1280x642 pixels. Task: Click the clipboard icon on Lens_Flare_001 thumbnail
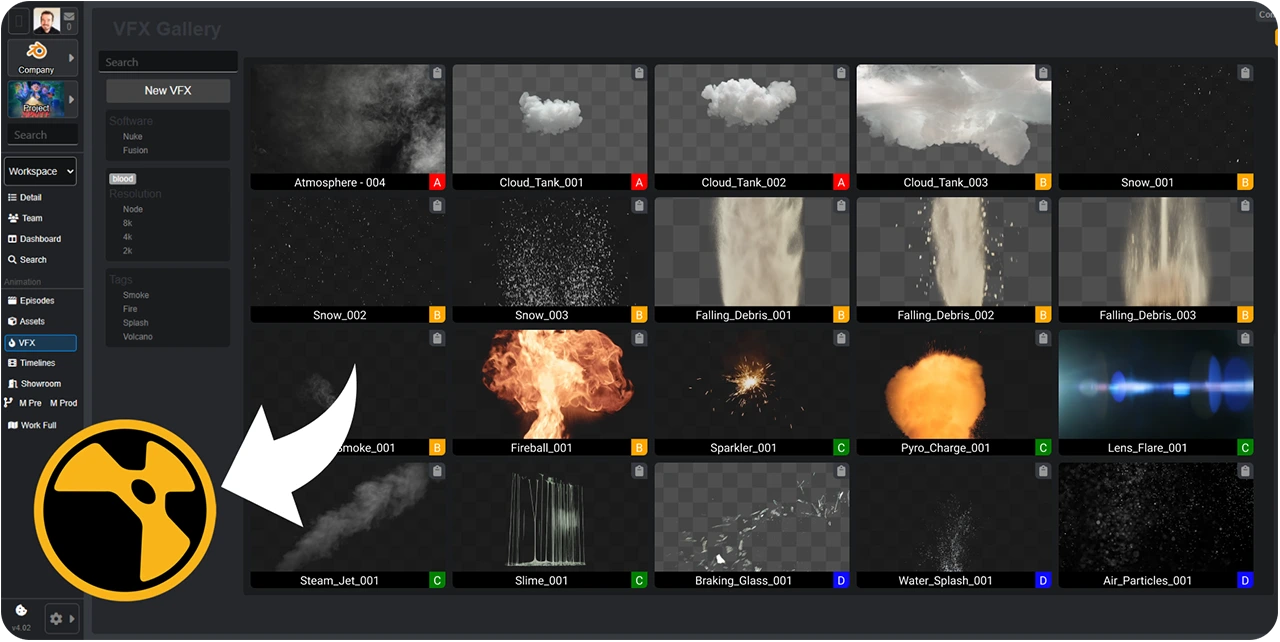tap(1245, 338)
